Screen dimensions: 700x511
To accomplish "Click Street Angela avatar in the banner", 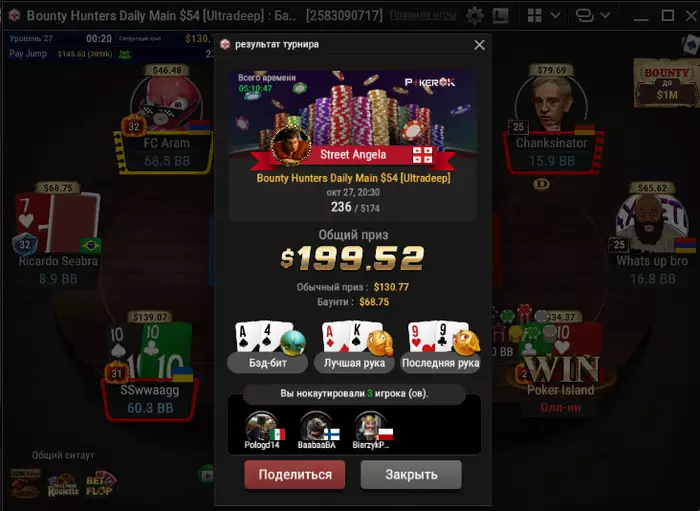I will 291,145.
